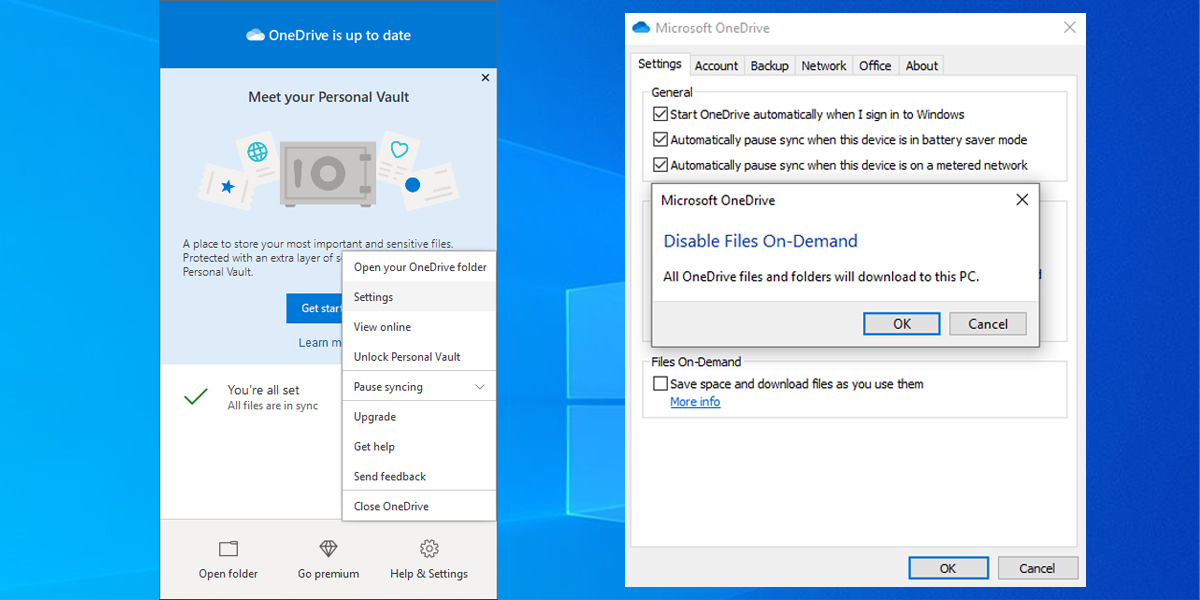This screenshot has height=600, width=1200.
Task: Toggle auto pause sync on metered network
Action: click(660, 165)
